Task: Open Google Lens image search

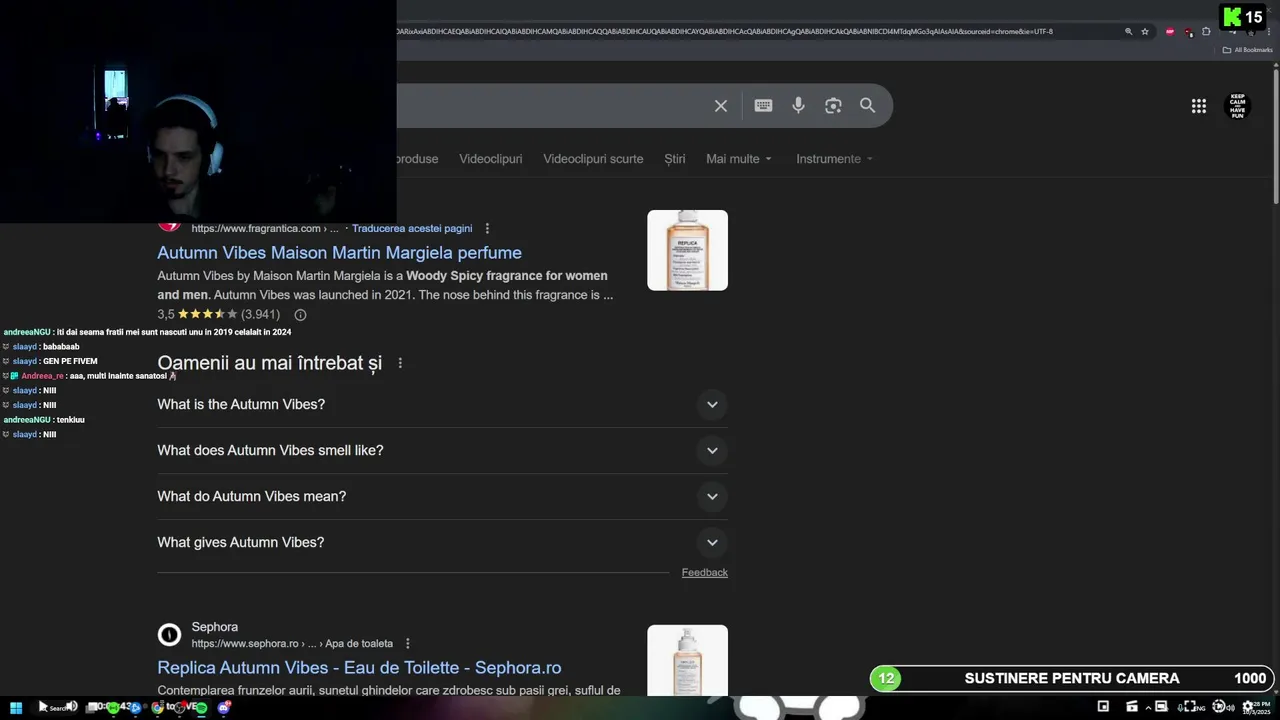Action: coord(833,106)
